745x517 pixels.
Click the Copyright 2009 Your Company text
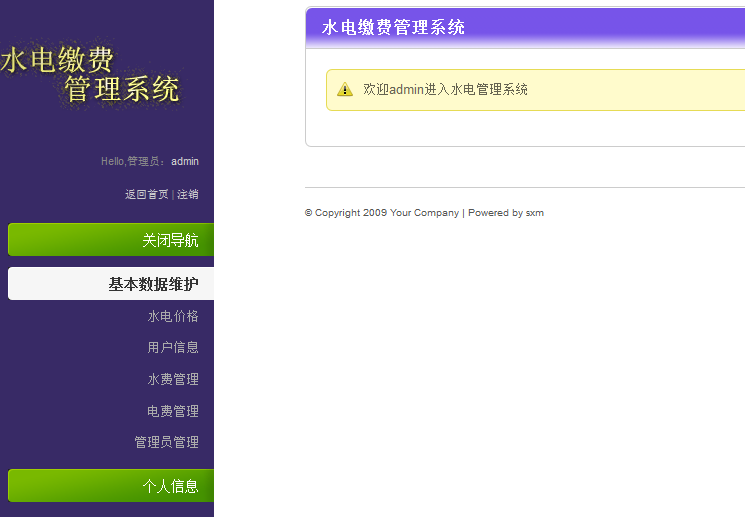[x=382, y=213]
